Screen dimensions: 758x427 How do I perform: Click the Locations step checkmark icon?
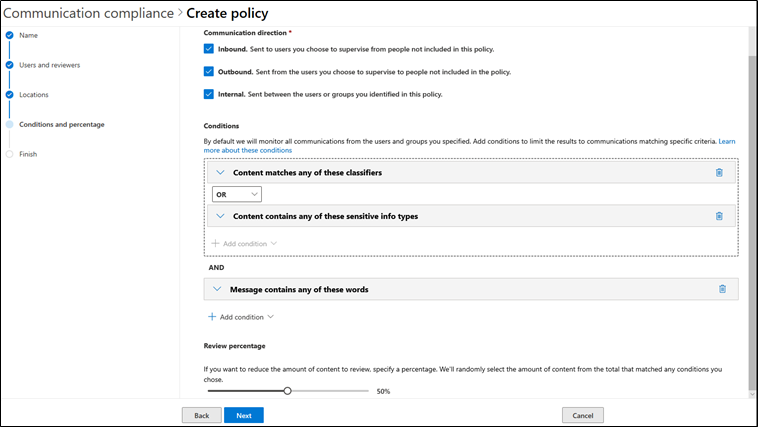coord(9,95)
